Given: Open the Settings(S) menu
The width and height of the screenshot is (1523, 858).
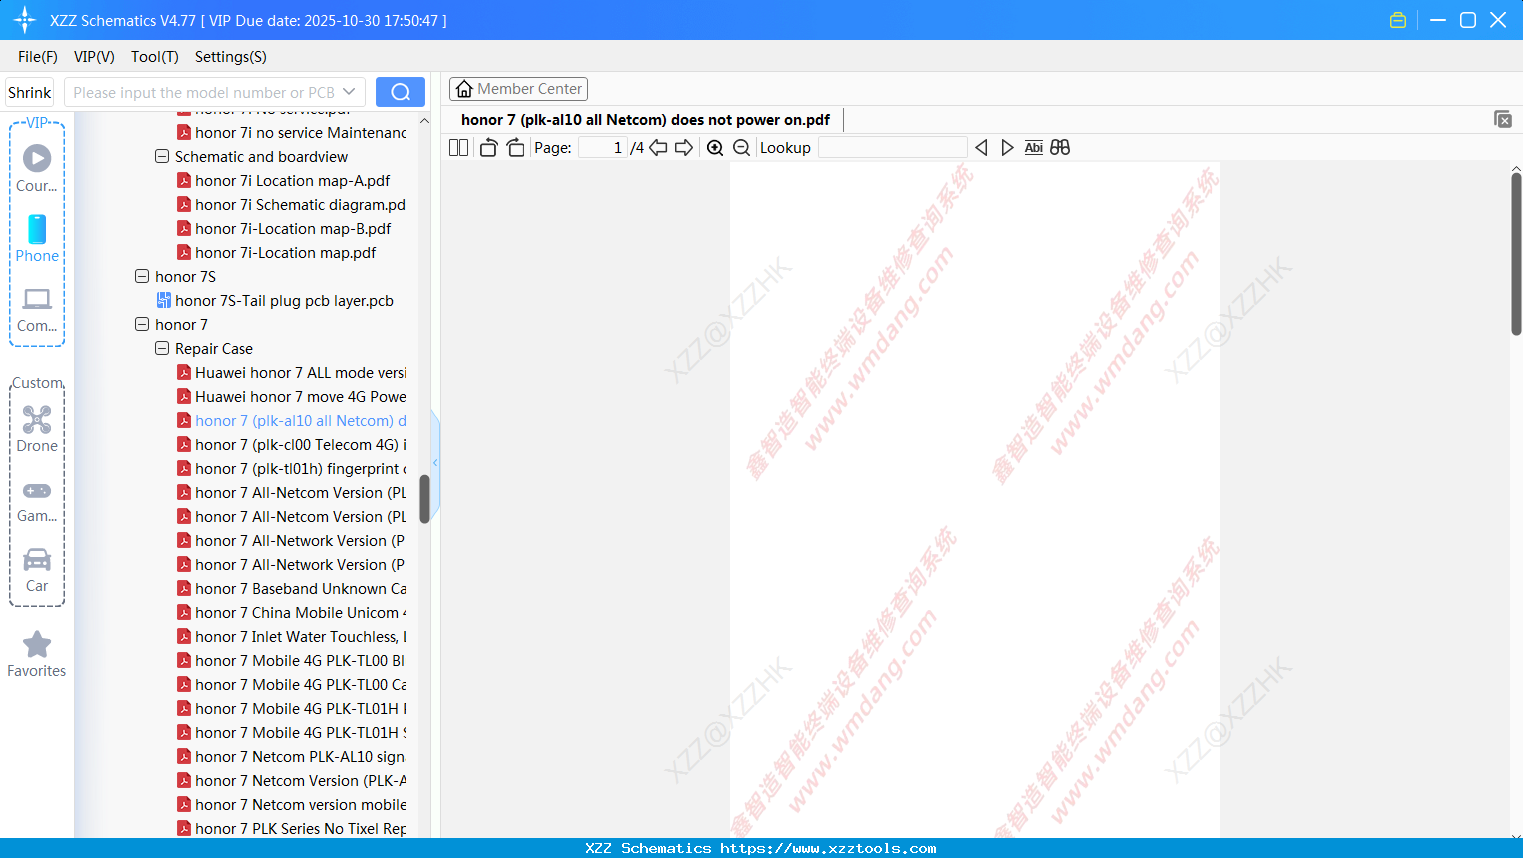Looking at the screenshot, I should [x=231, y=57].
